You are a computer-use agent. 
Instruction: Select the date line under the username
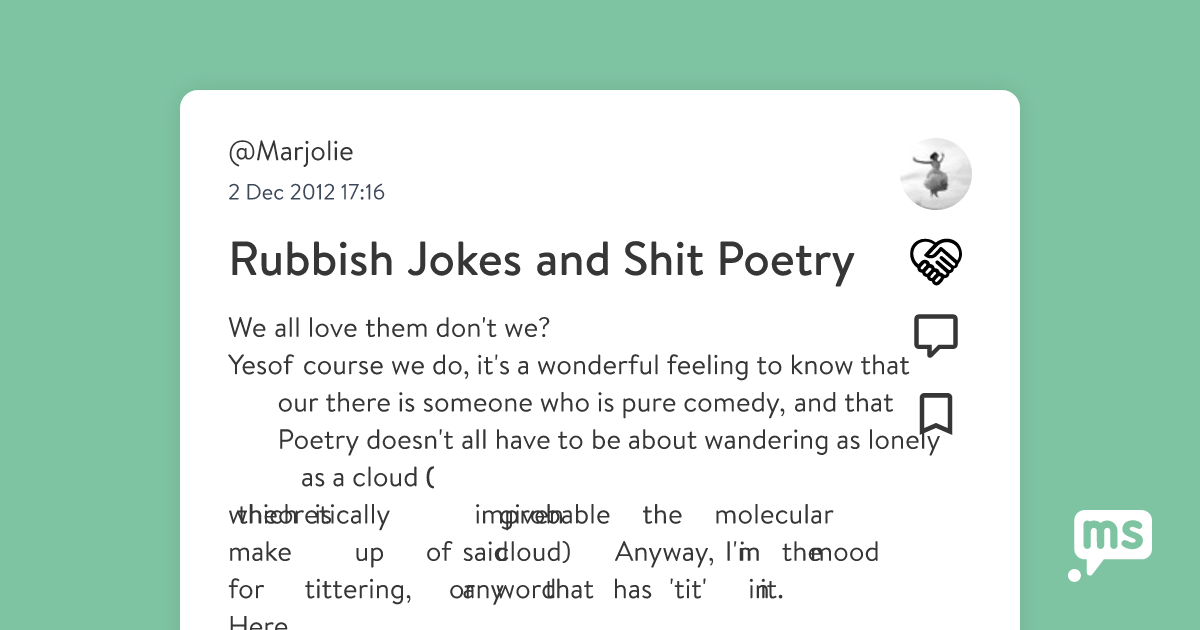point(307,192)
